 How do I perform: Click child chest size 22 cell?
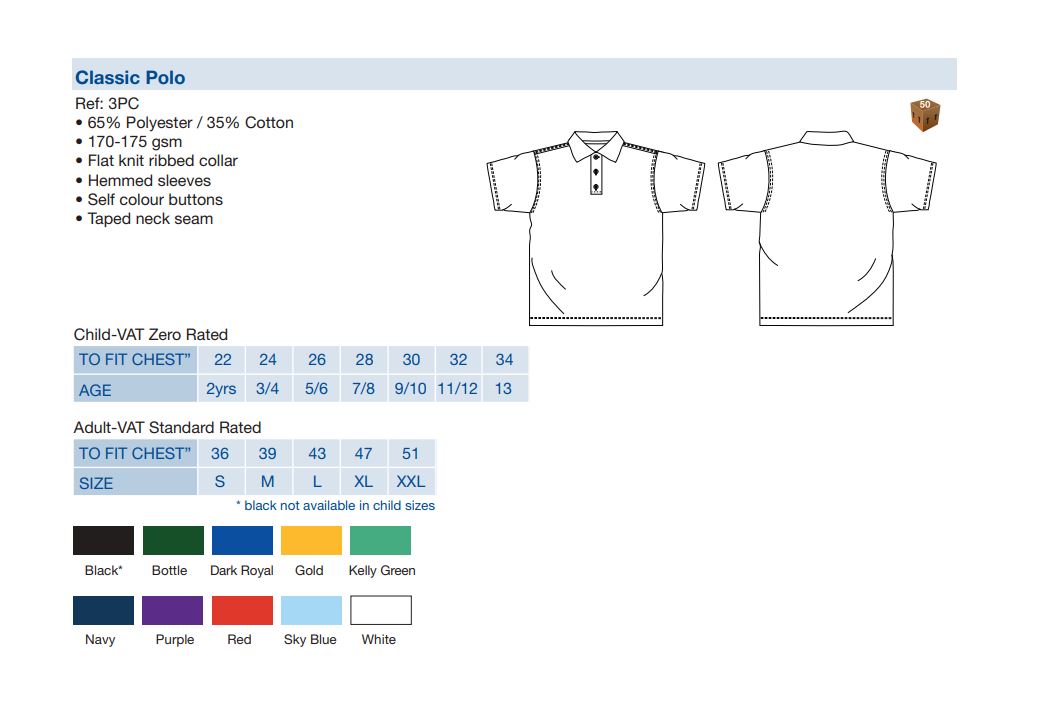pos(222,359)
